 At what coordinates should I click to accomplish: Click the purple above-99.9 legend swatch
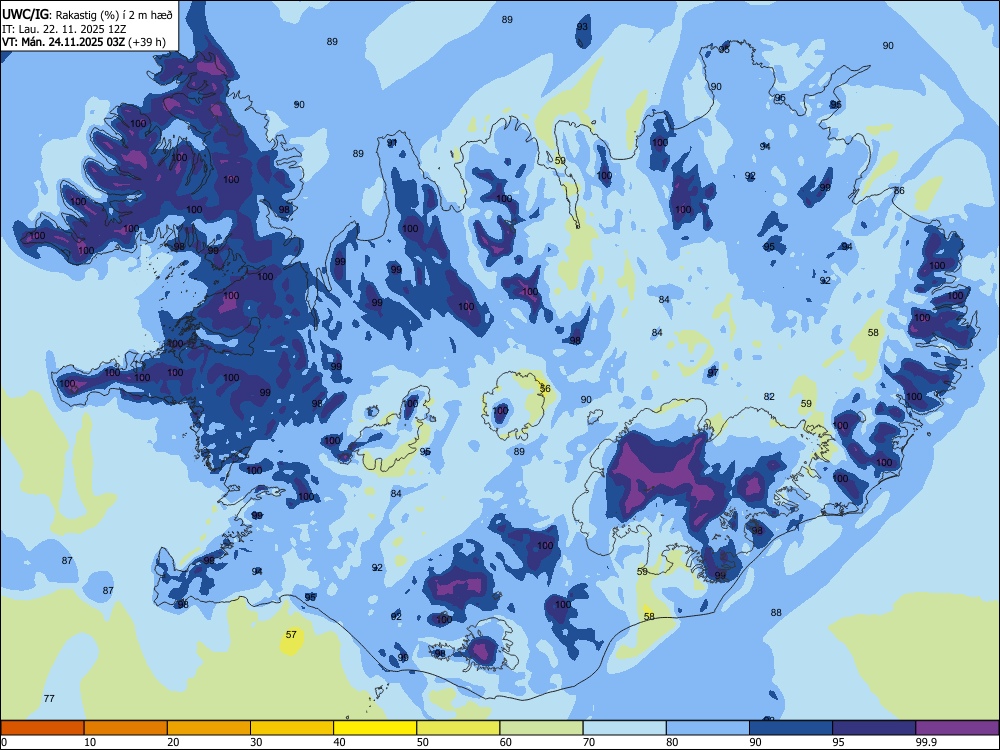[x=957, y=728]
